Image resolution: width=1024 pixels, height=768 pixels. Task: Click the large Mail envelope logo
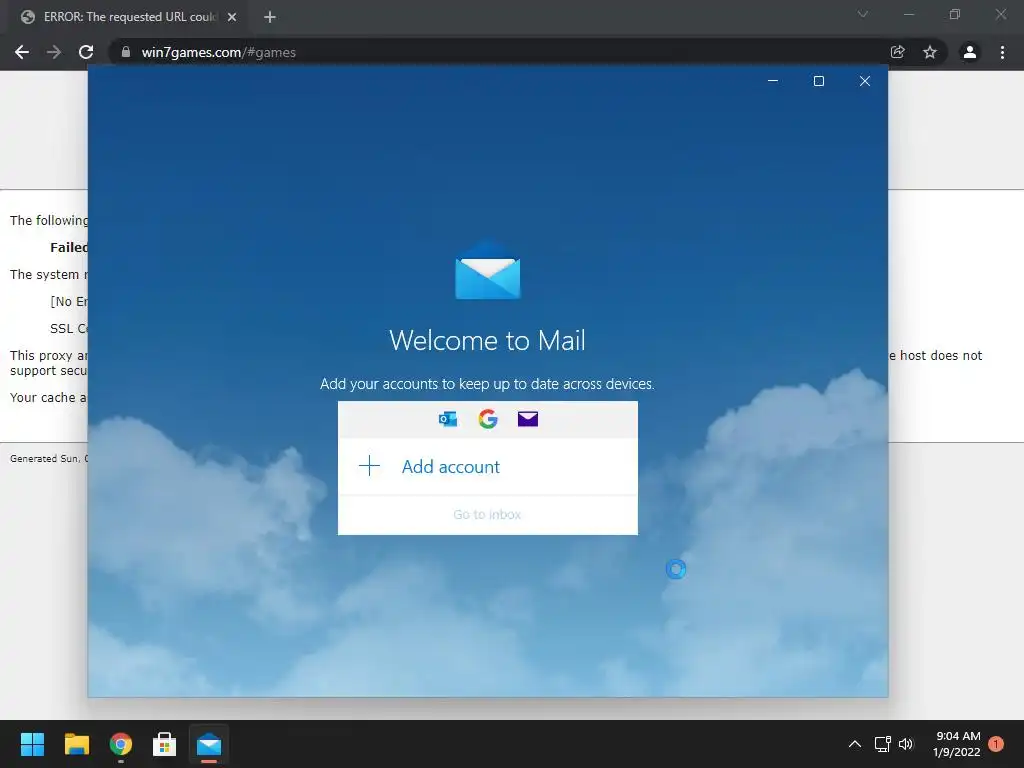pos(488,270)
